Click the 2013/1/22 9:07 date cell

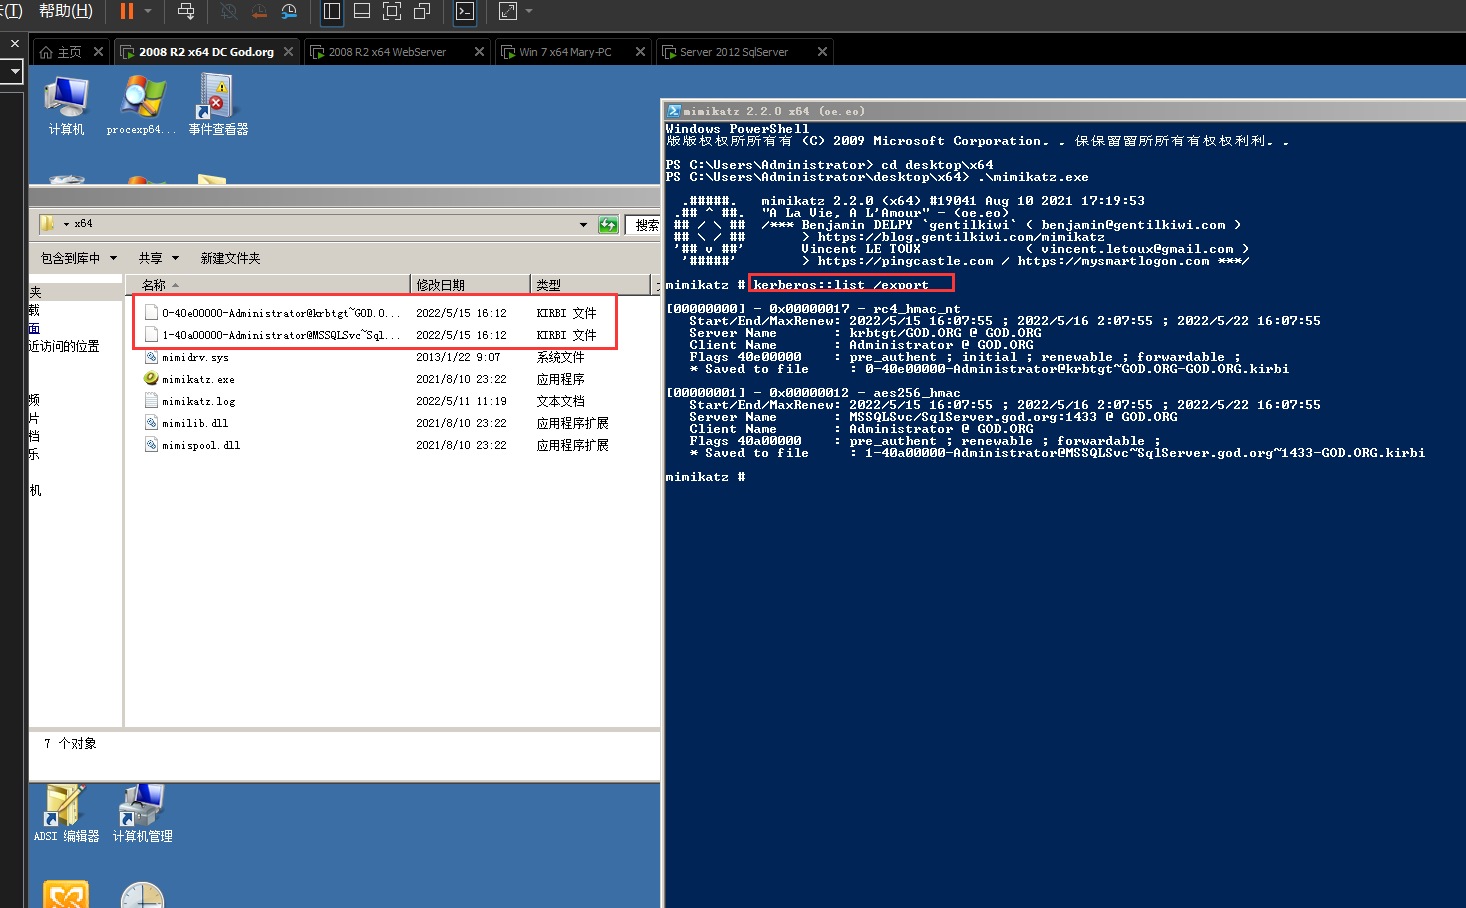(458, 357)
